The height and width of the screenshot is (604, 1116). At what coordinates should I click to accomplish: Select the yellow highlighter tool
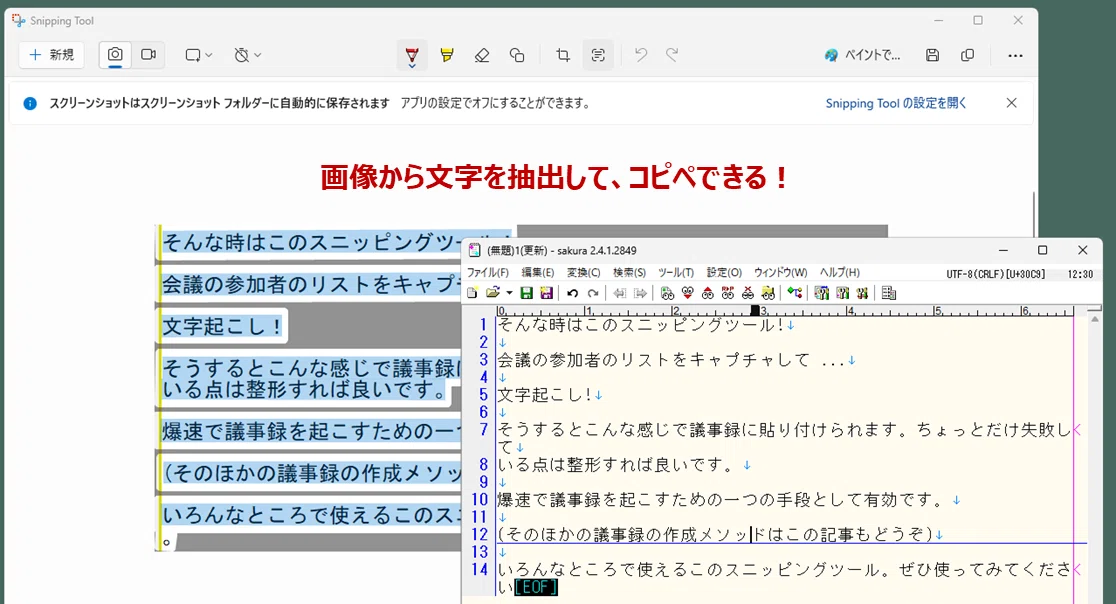click(447, 55)
